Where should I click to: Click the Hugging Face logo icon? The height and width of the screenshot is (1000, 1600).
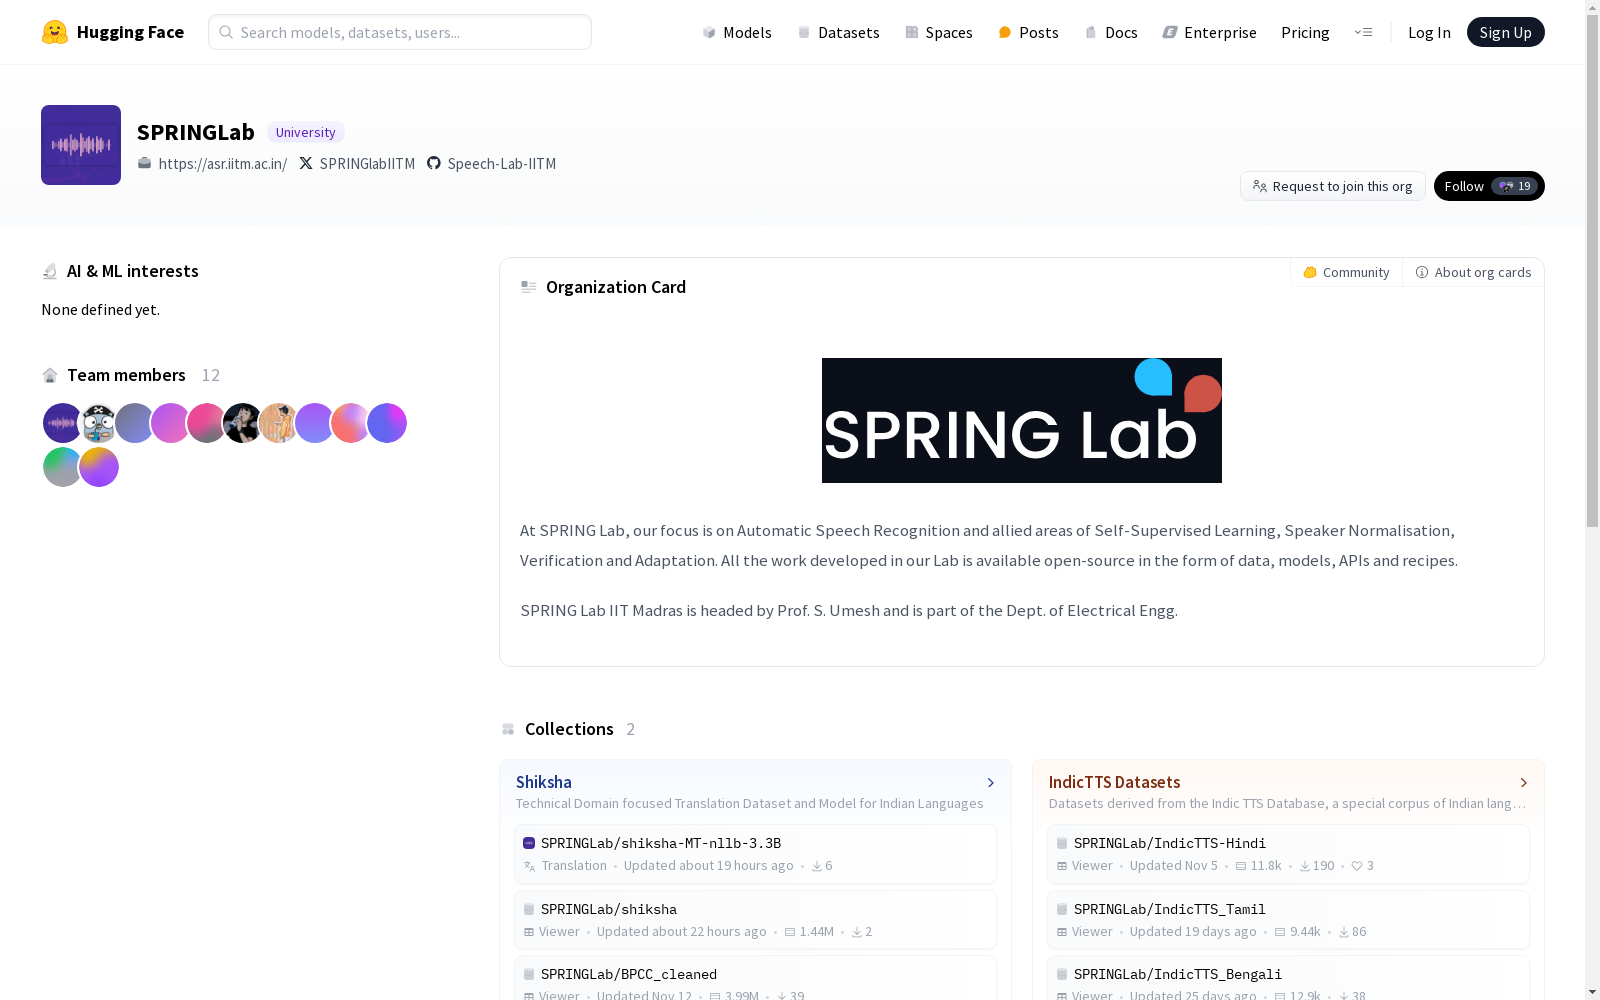55,32
